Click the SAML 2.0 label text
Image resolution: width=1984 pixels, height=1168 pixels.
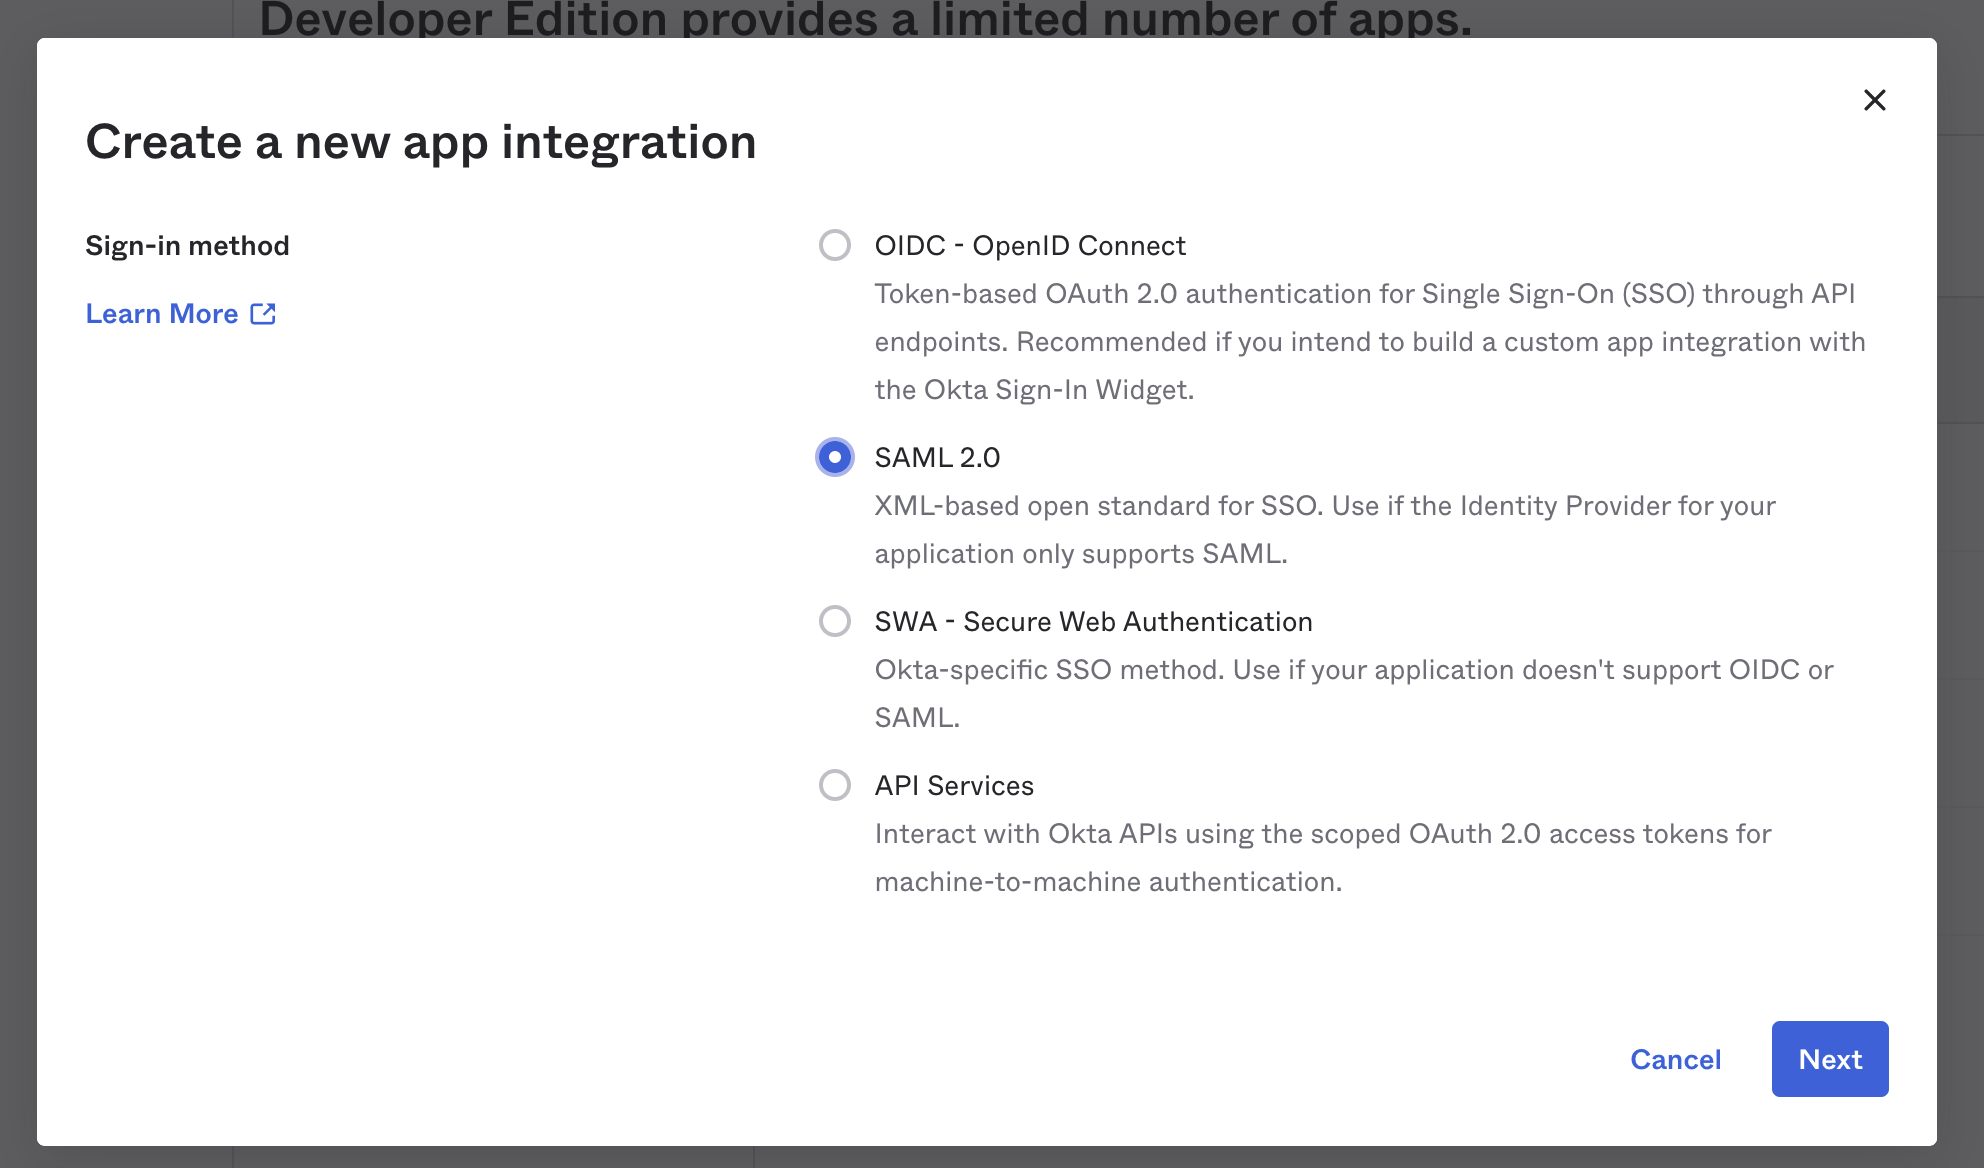coord(937,458)
